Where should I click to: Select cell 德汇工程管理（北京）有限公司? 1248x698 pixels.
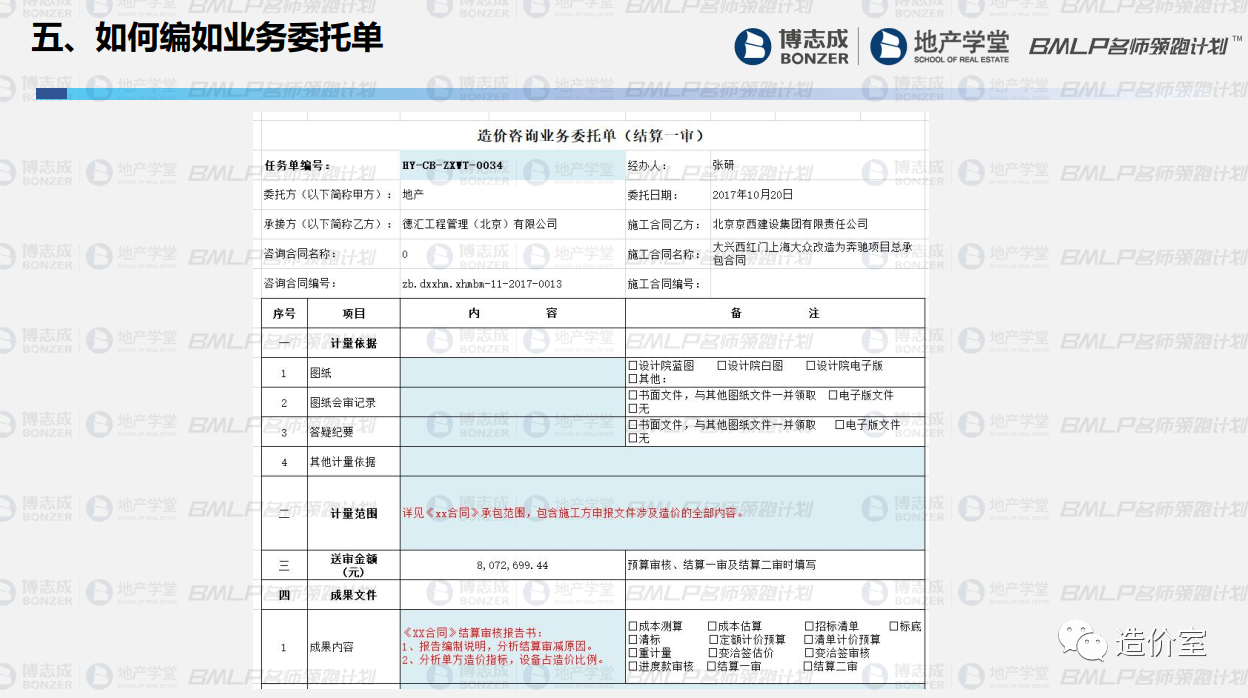point(480,224)
